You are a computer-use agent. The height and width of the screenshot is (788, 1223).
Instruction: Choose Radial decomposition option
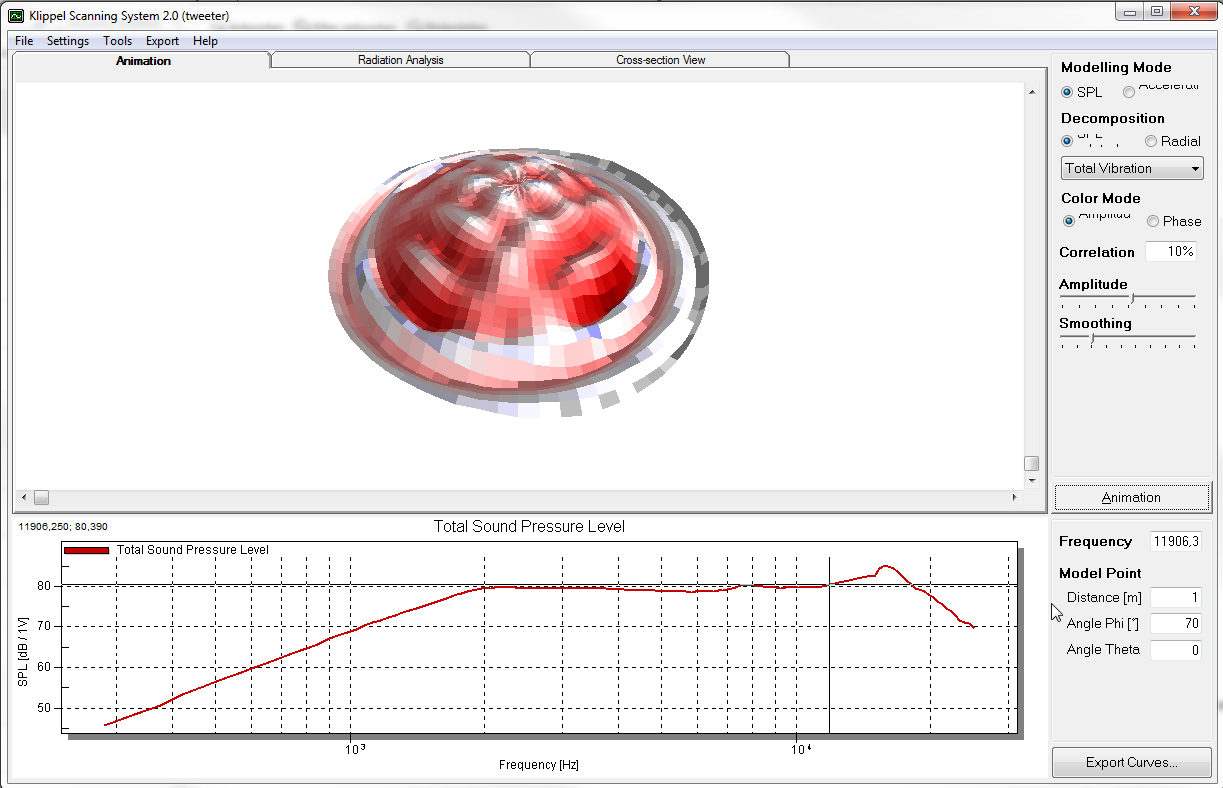tap(1151, 142)
